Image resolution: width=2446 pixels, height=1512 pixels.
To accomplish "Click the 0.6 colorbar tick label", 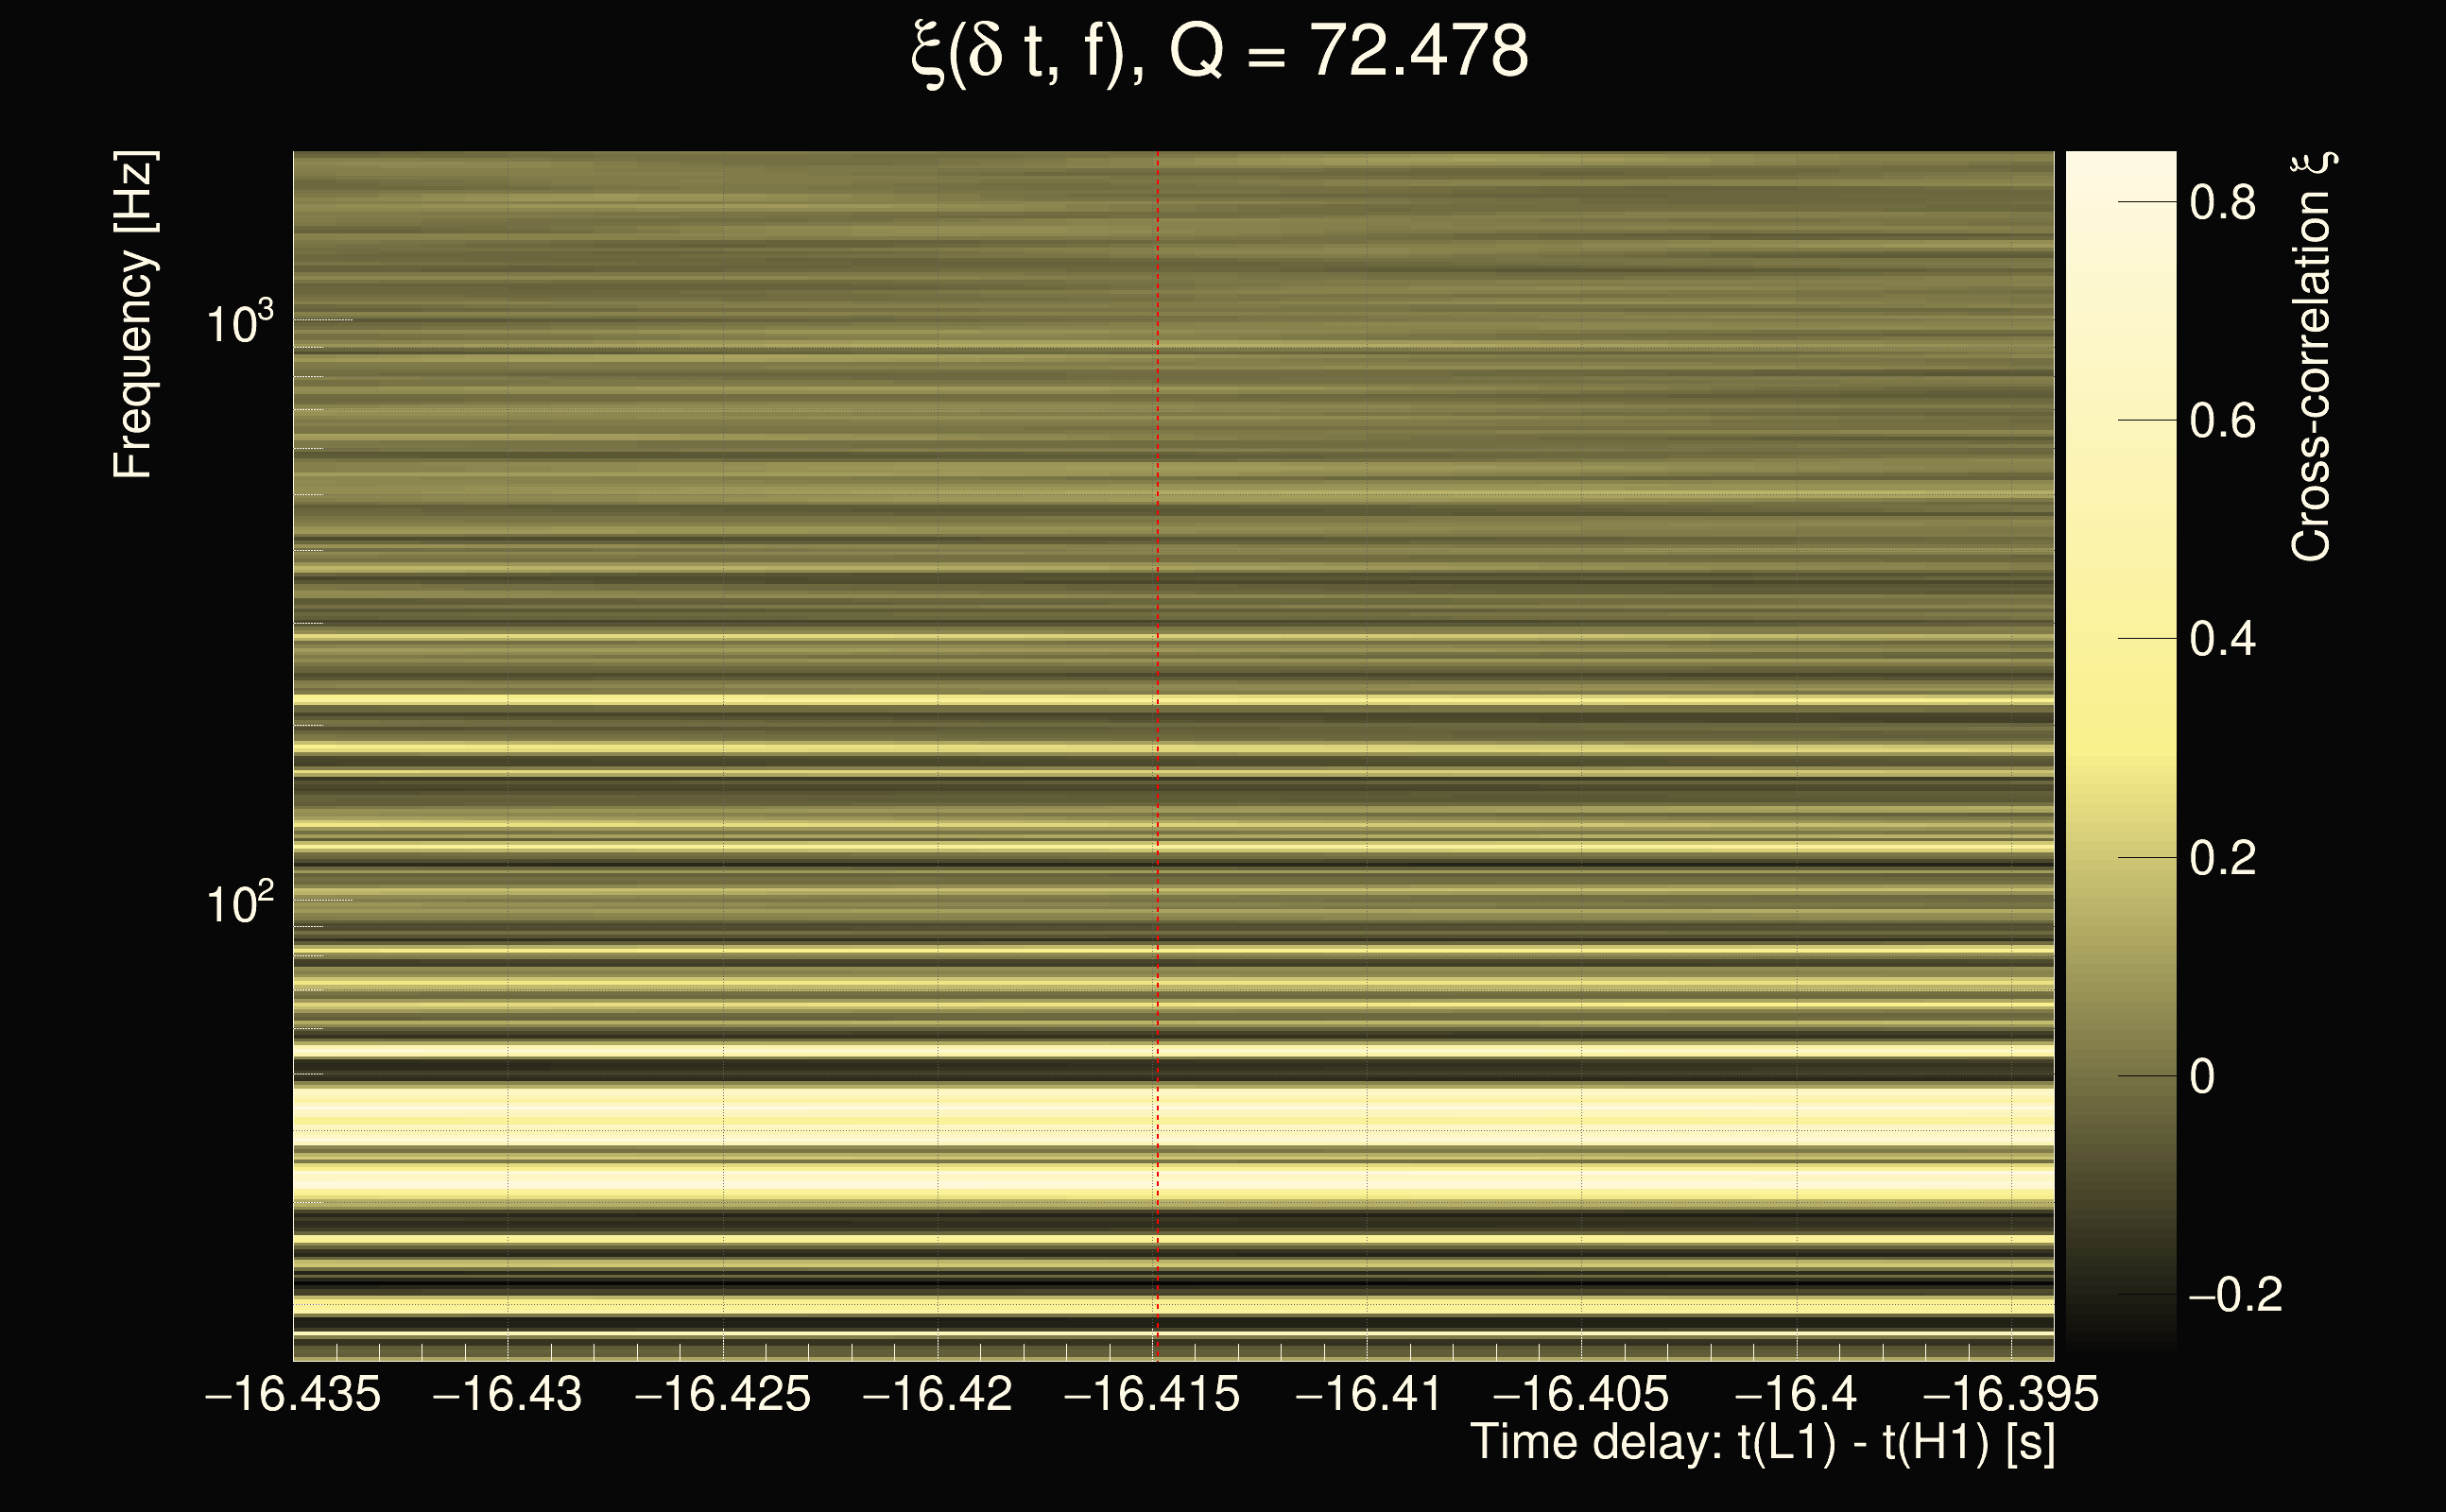I will tap(2222, 421).
